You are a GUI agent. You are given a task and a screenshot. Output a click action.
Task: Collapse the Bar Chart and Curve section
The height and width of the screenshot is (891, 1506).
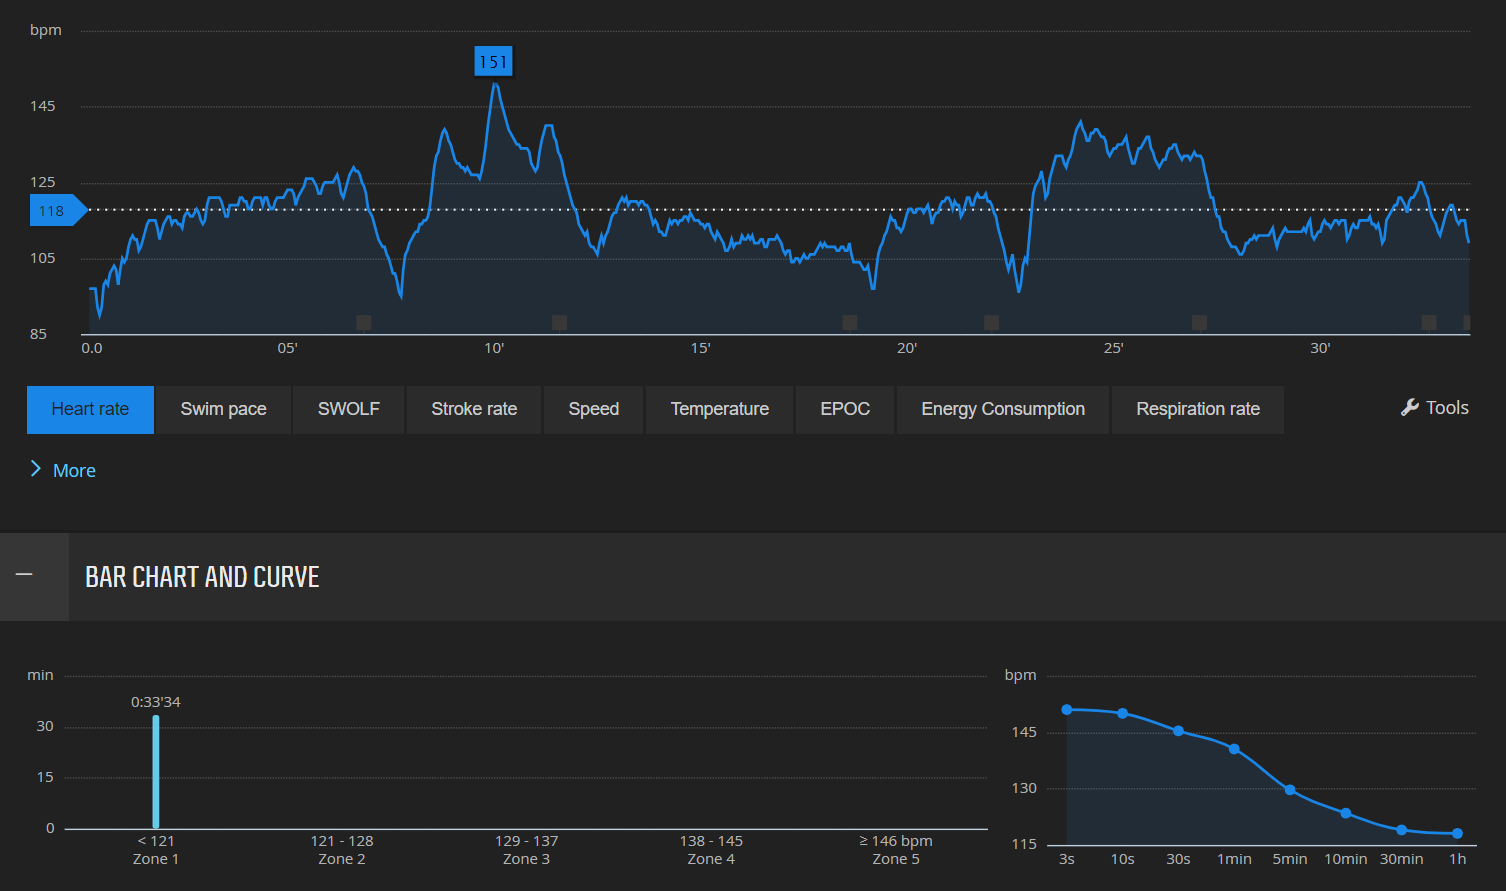25,575
